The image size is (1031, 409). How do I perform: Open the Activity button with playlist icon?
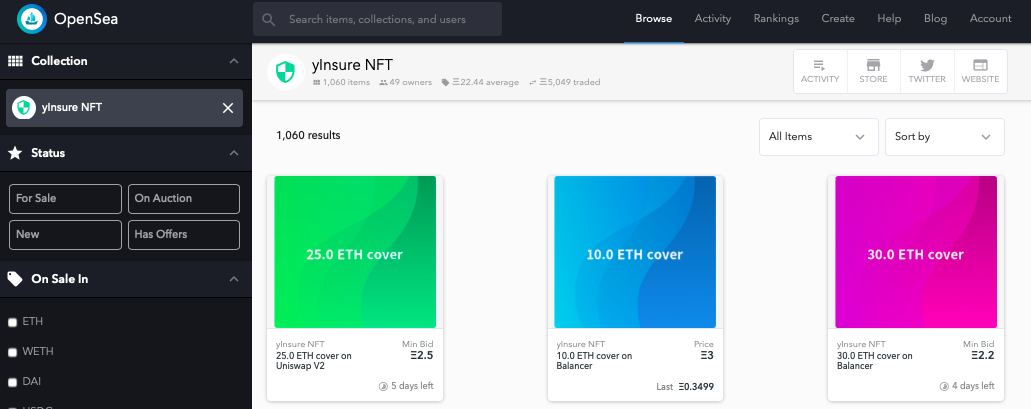tap(820, 72)
